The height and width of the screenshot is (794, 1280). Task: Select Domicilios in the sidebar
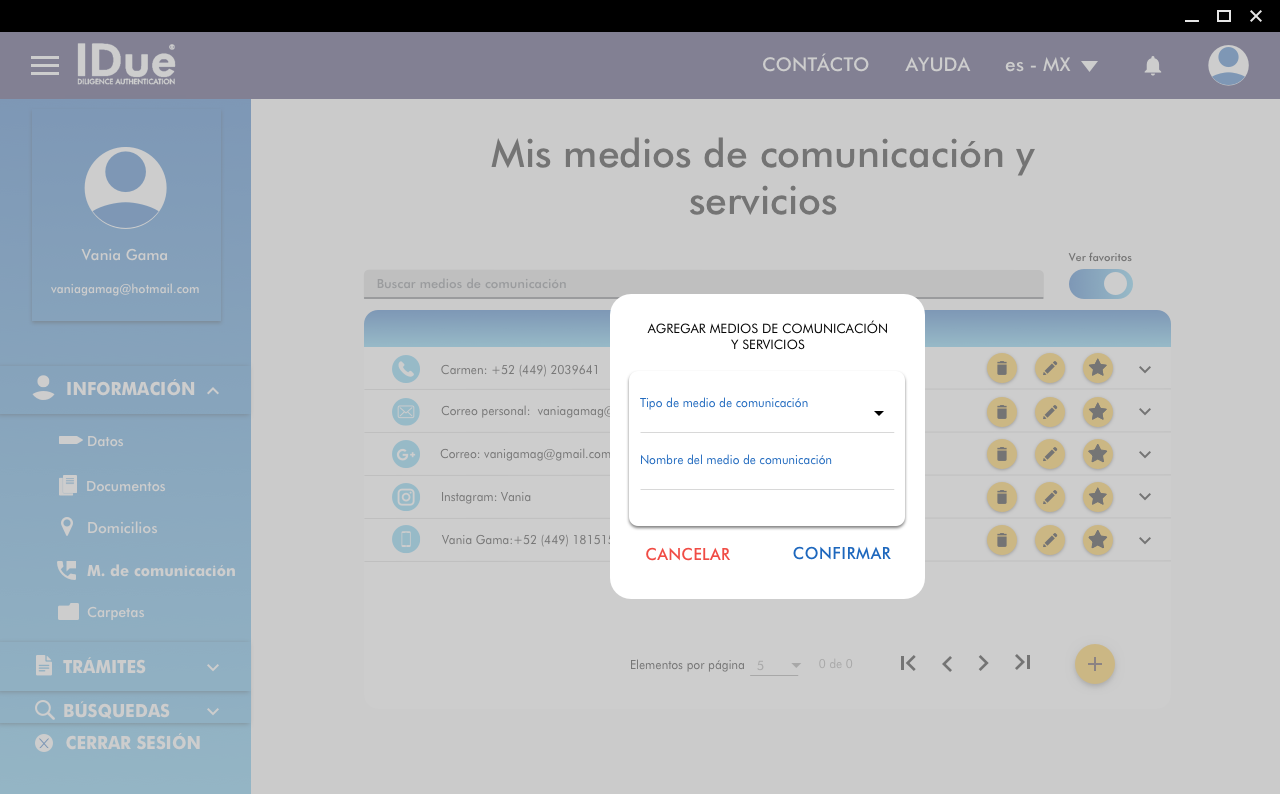121,528
